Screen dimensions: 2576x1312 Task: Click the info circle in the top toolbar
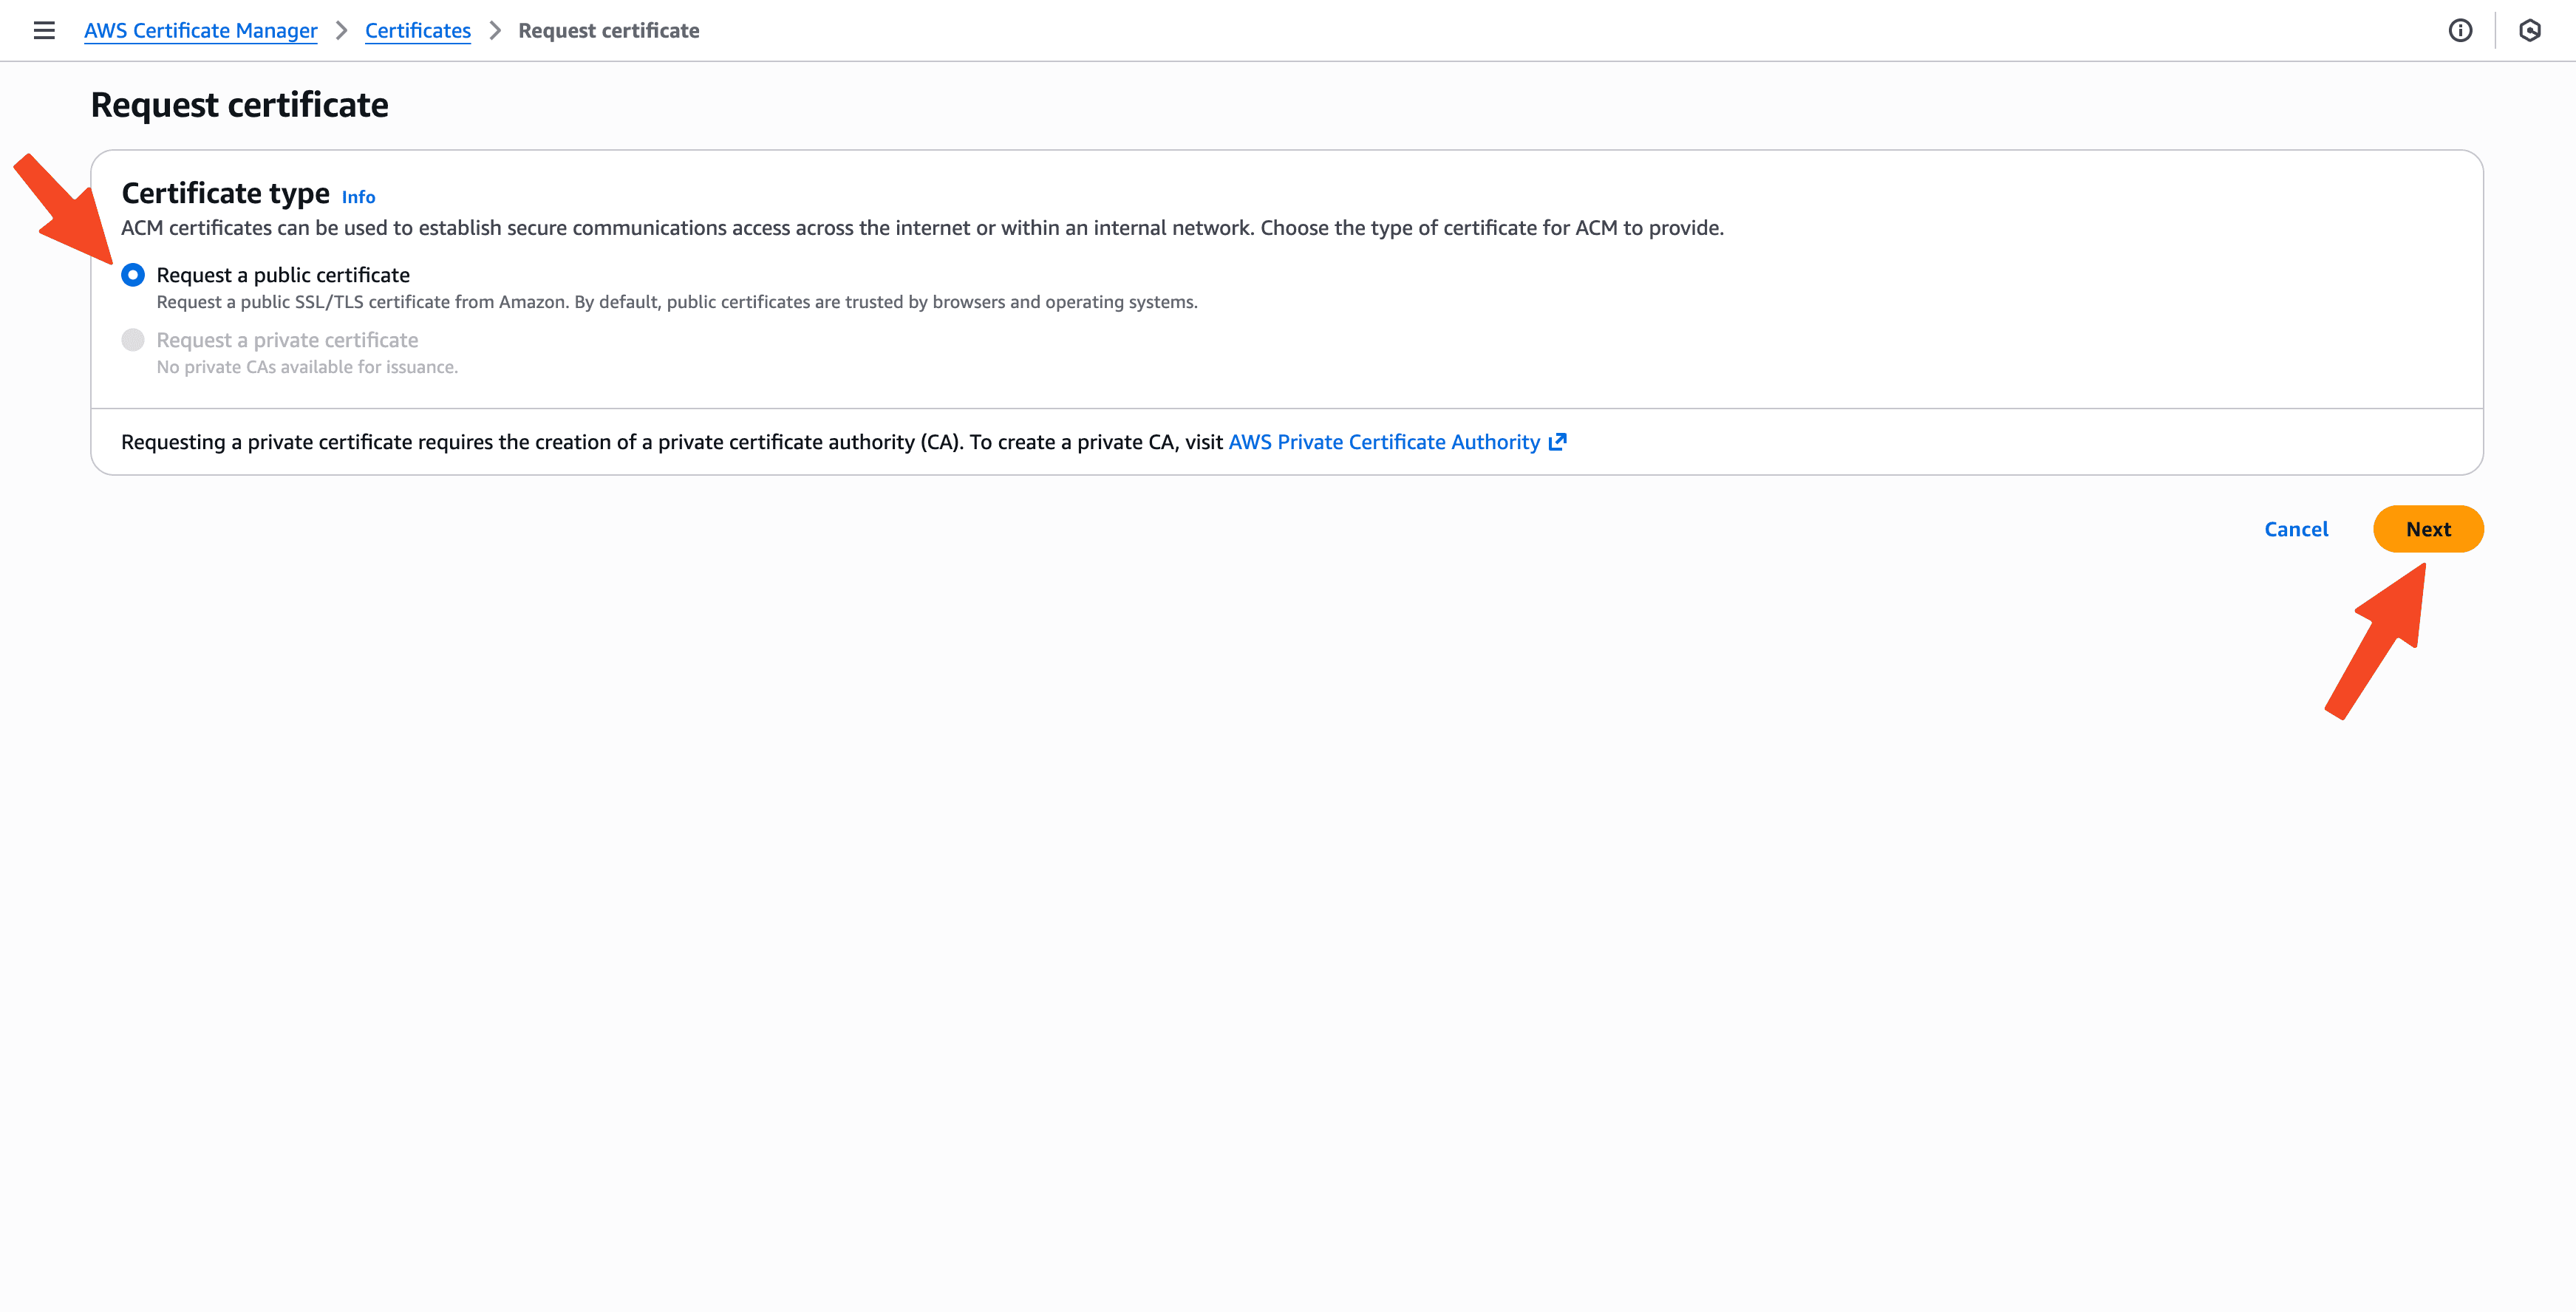pos(2459,30)
